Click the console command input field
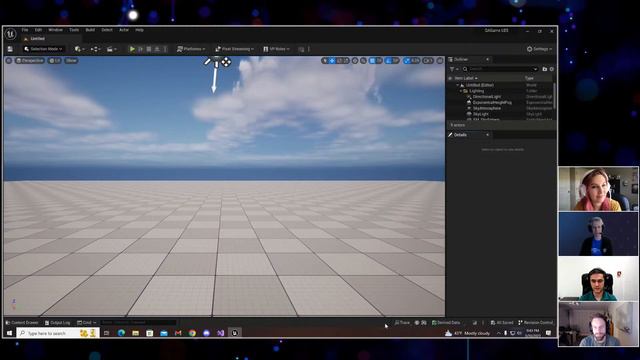 click(138, 322)
